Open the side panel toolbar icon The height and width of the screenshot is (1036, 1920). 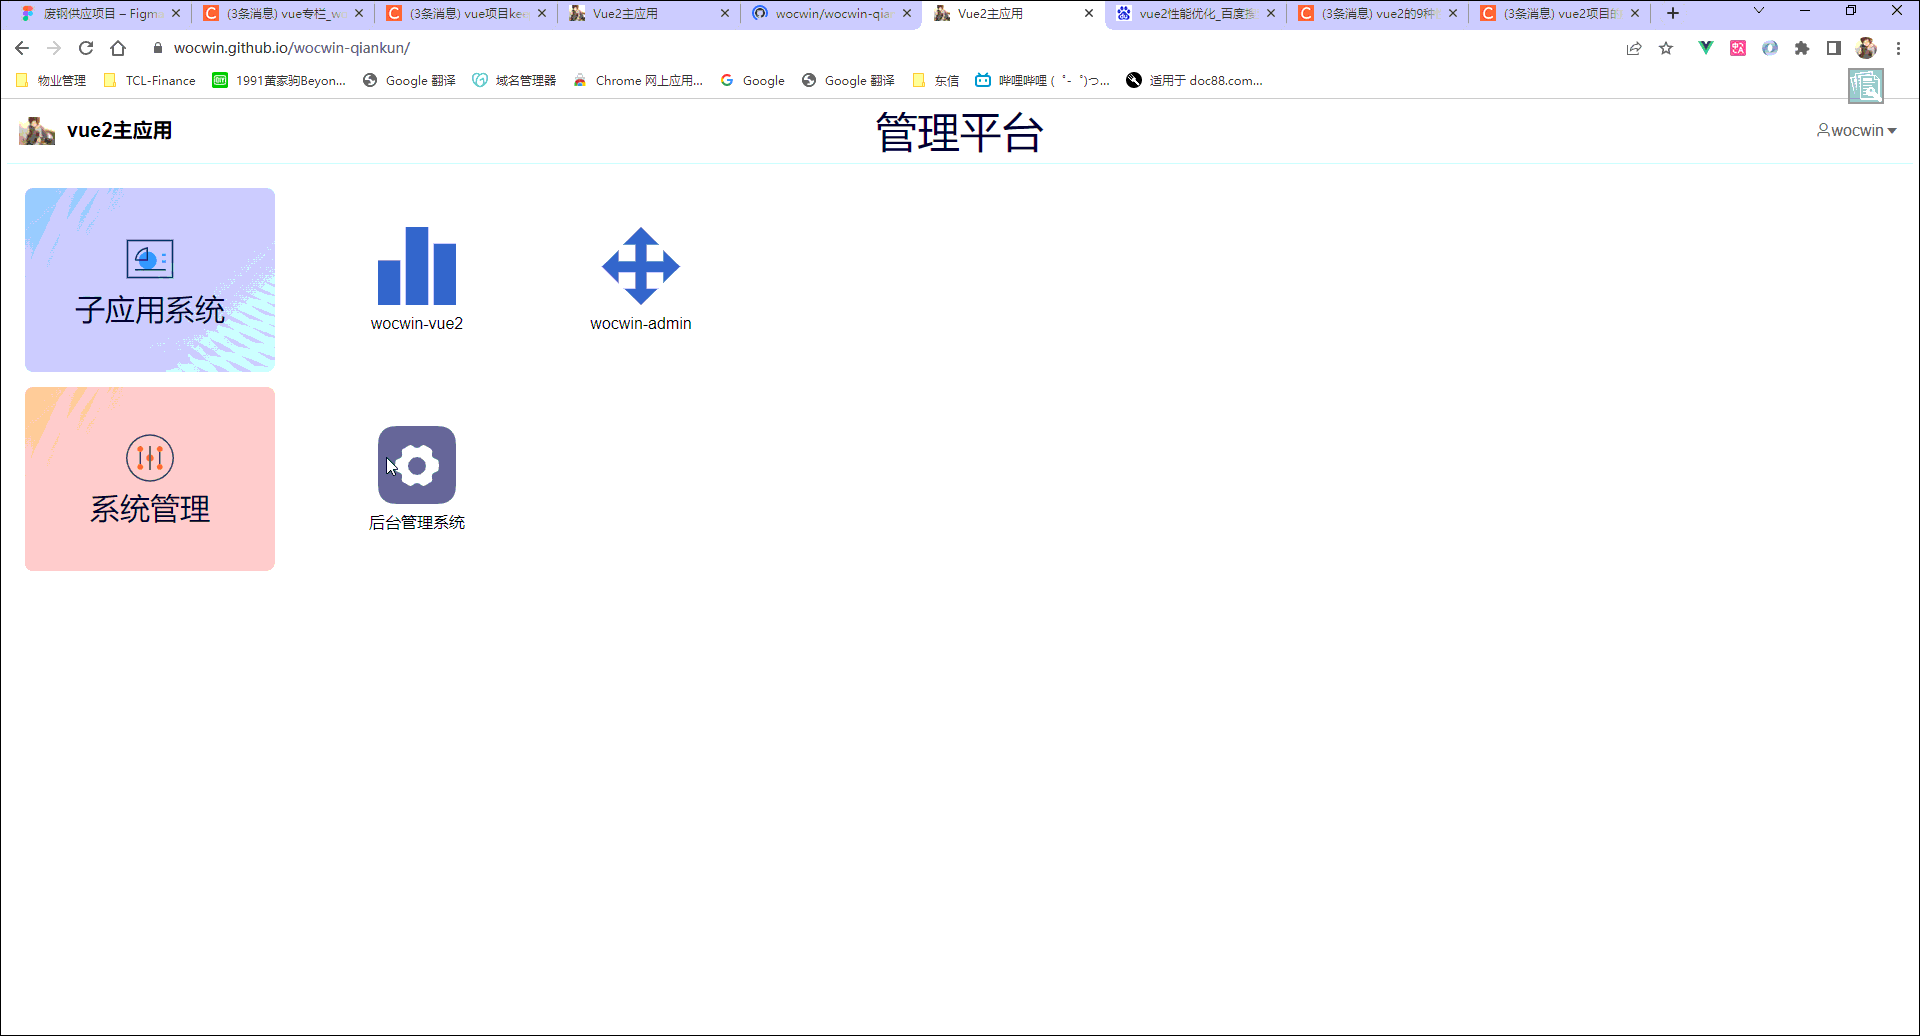(1835, 48)
